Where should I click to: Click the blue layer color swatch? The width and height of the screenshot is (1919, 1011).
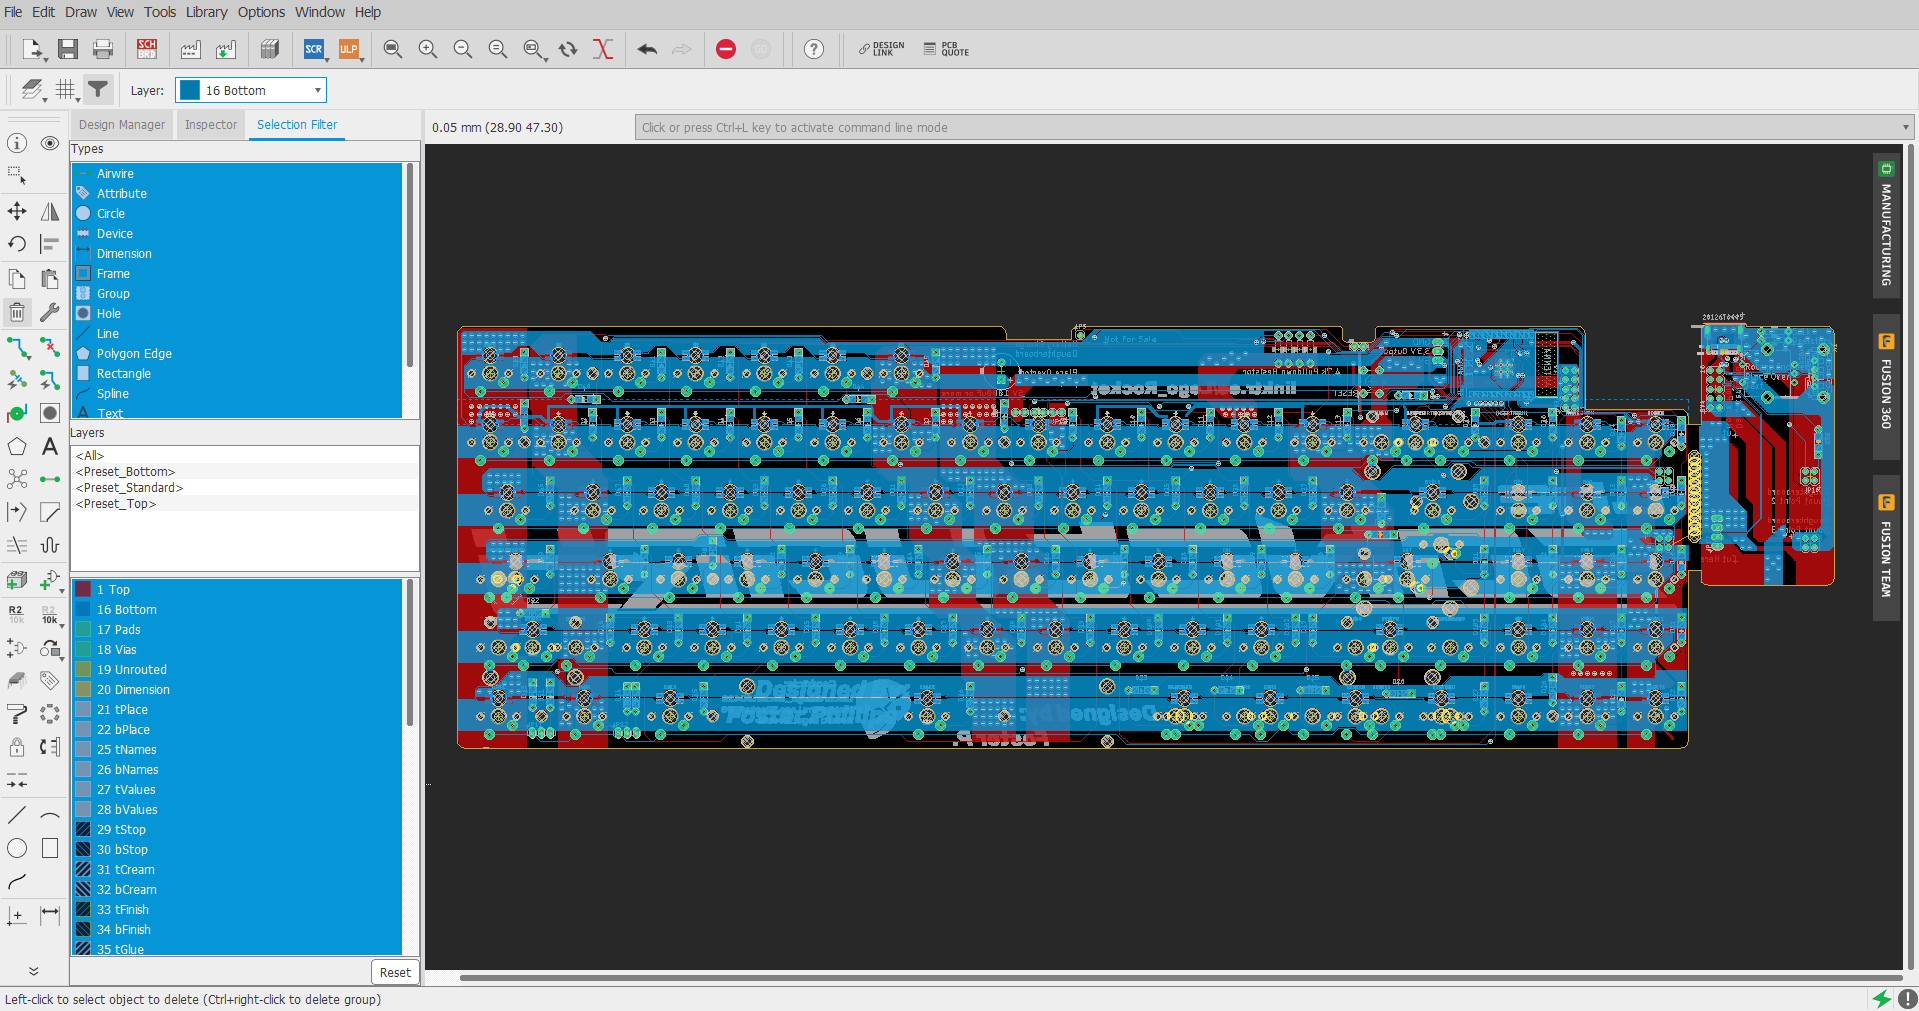coord(189,90)
